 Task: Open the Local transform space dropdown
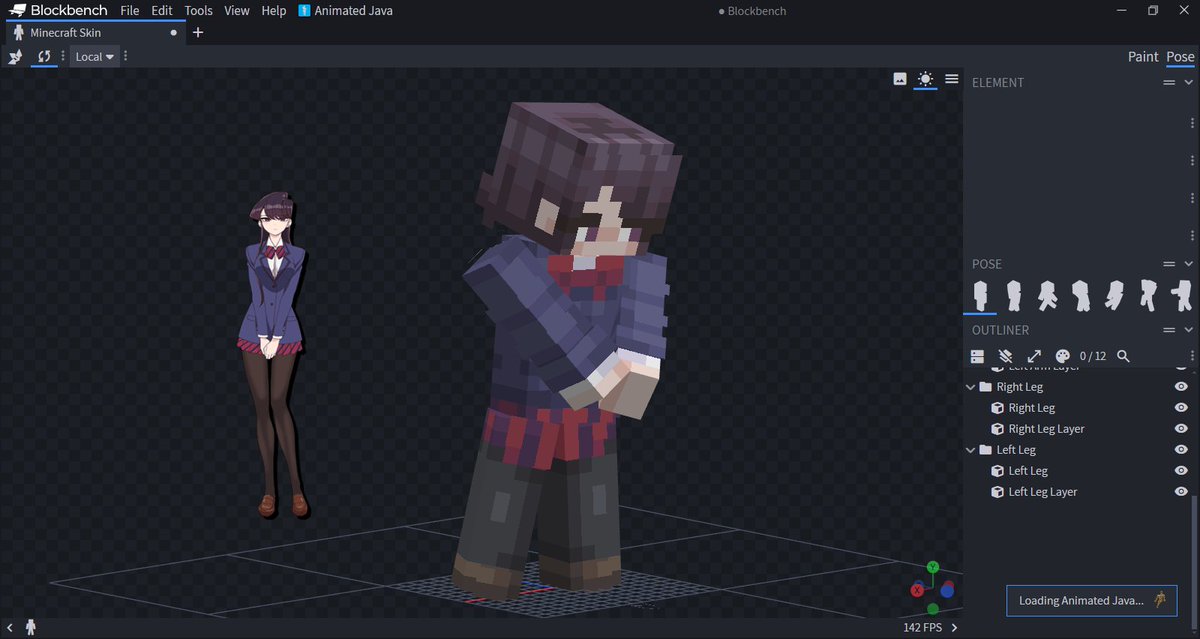coord(95,57)
